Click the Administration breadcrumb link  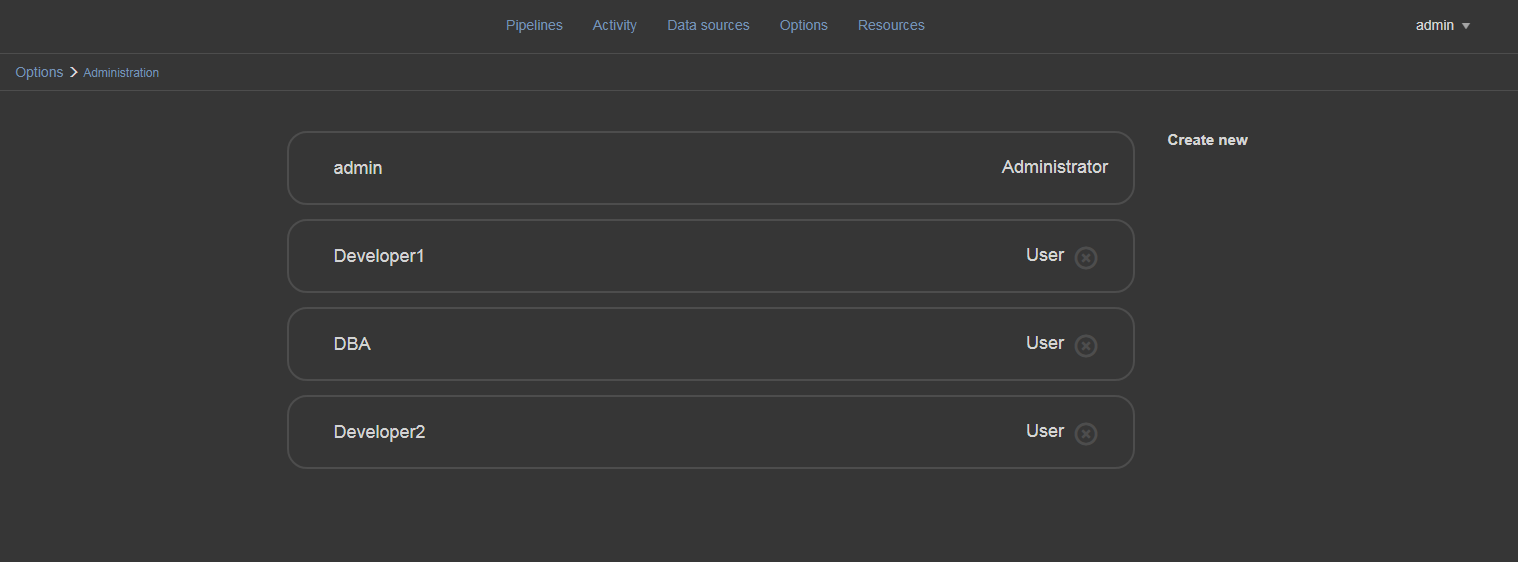pyautogui.click(x=121, y=73)
